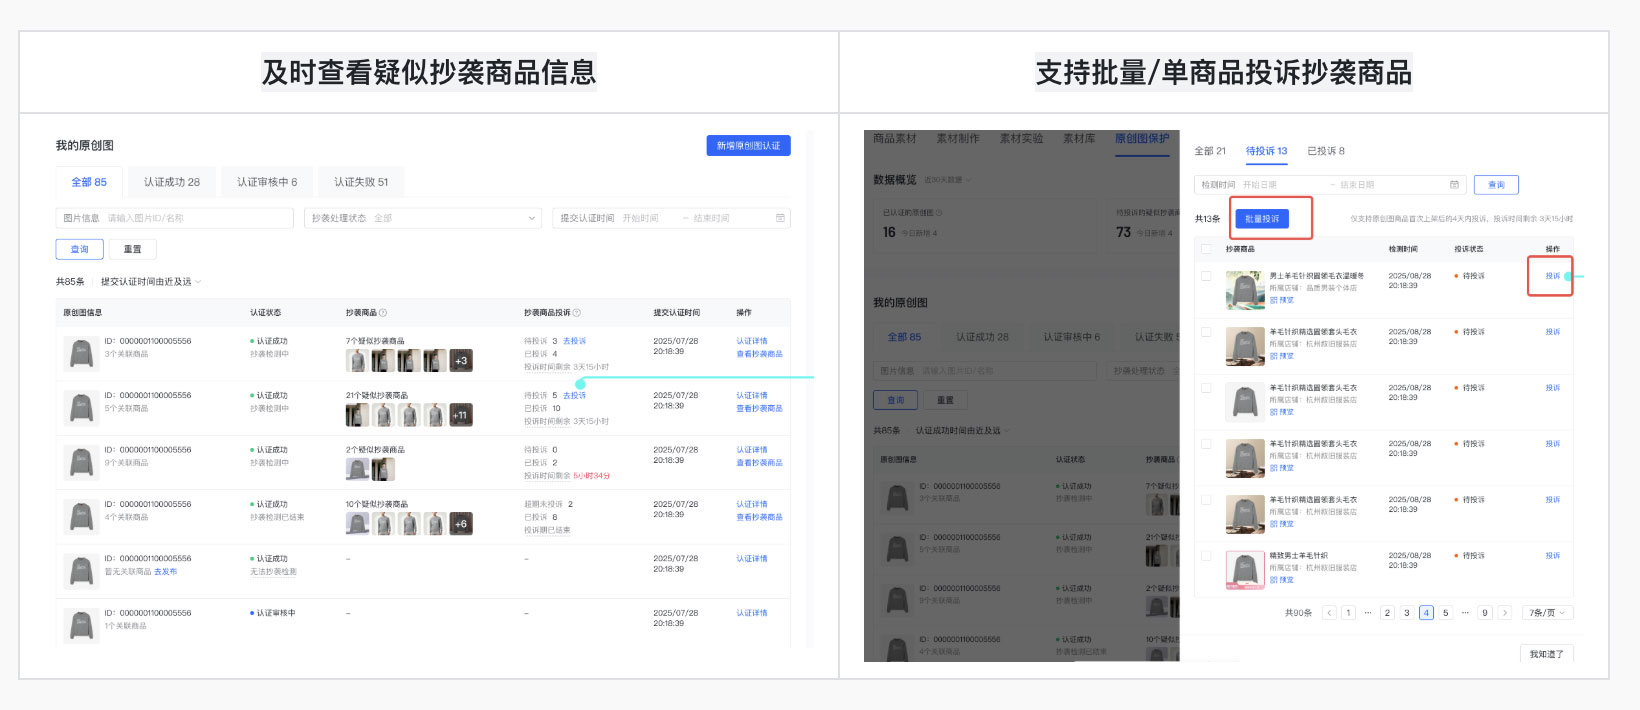Switch to 已投诉 8 tab
1640x710 pixels.
pos(1326,151)
